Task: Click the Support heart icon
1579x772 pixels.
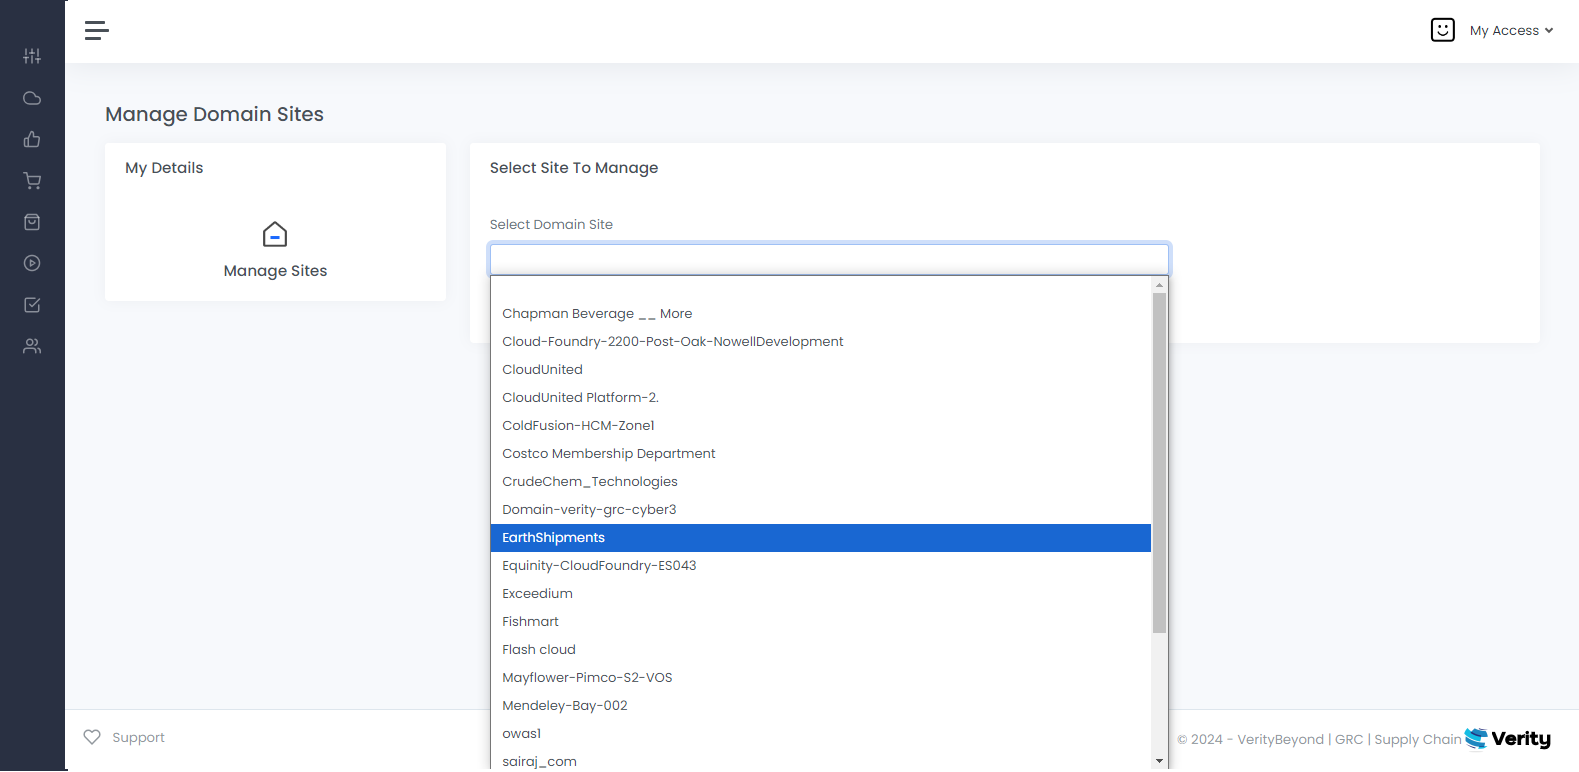Action: point(92,737)
